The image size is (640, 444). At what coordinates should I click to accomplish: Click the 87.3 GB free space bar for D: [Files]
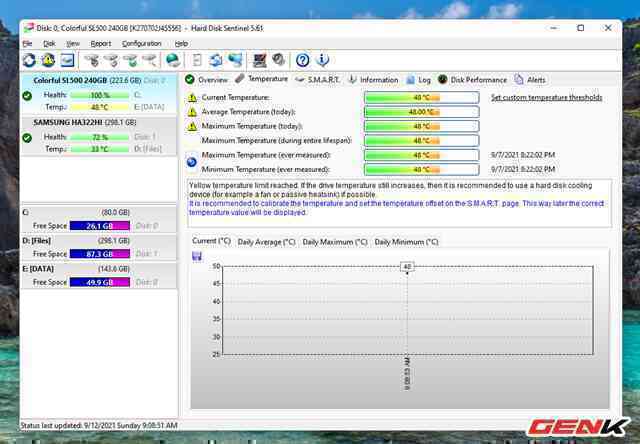[100, 254]
